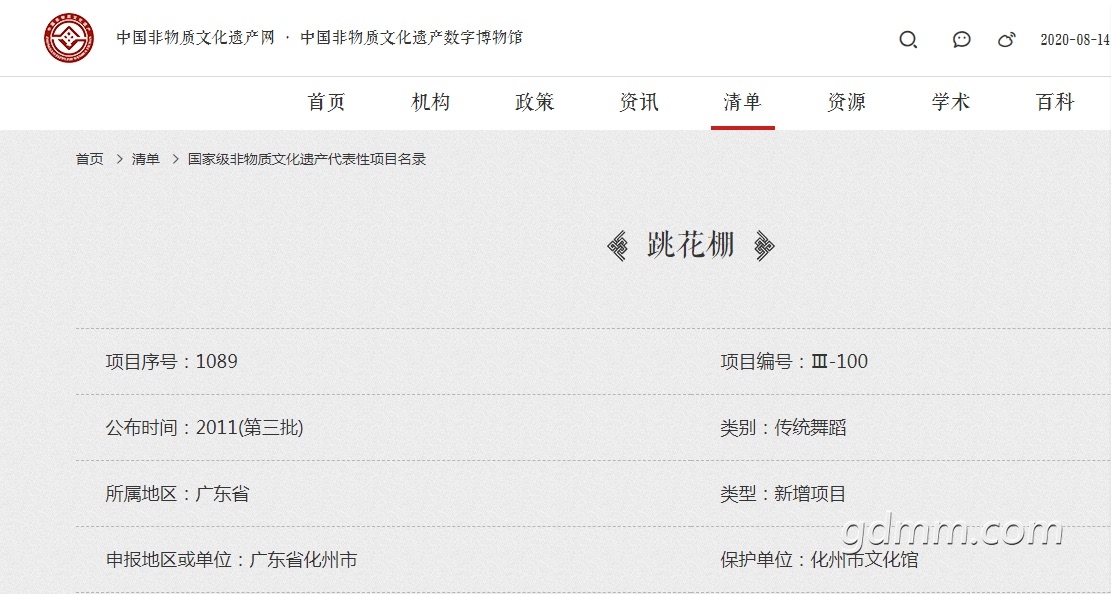This screenshot has height=594, width=1111.
Task: Select the active 清单 navigation tab
Action: [742, 102]
